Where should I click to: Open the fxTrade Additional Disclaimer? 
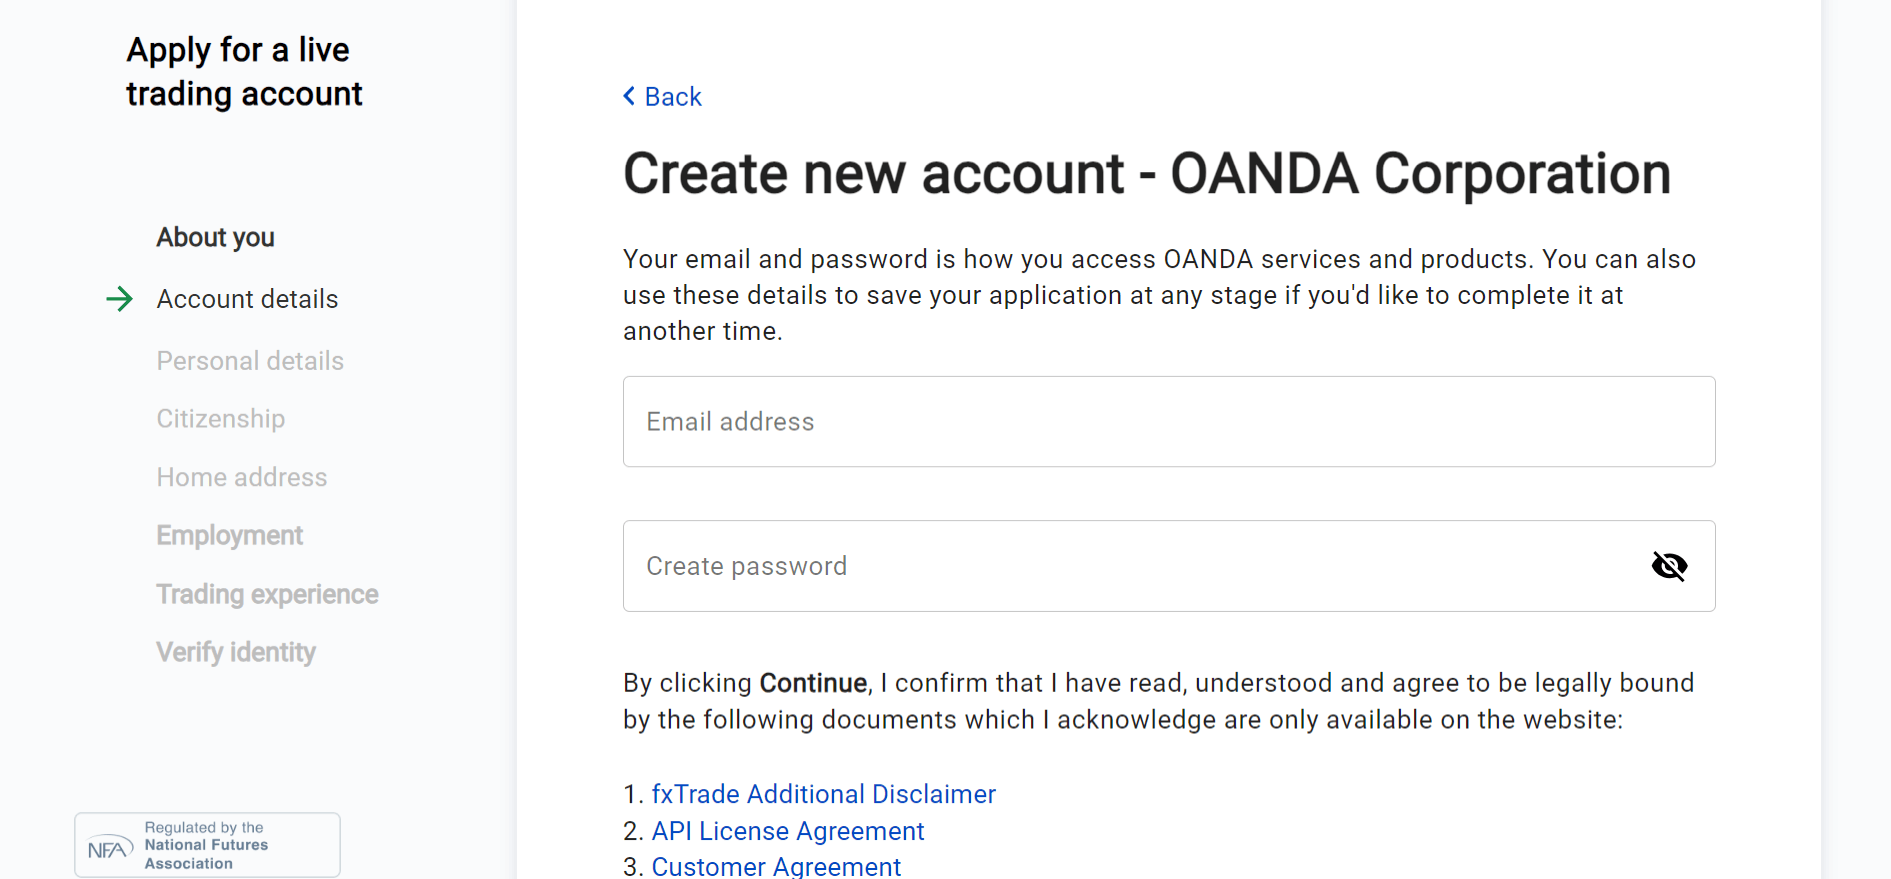point(822,793)
